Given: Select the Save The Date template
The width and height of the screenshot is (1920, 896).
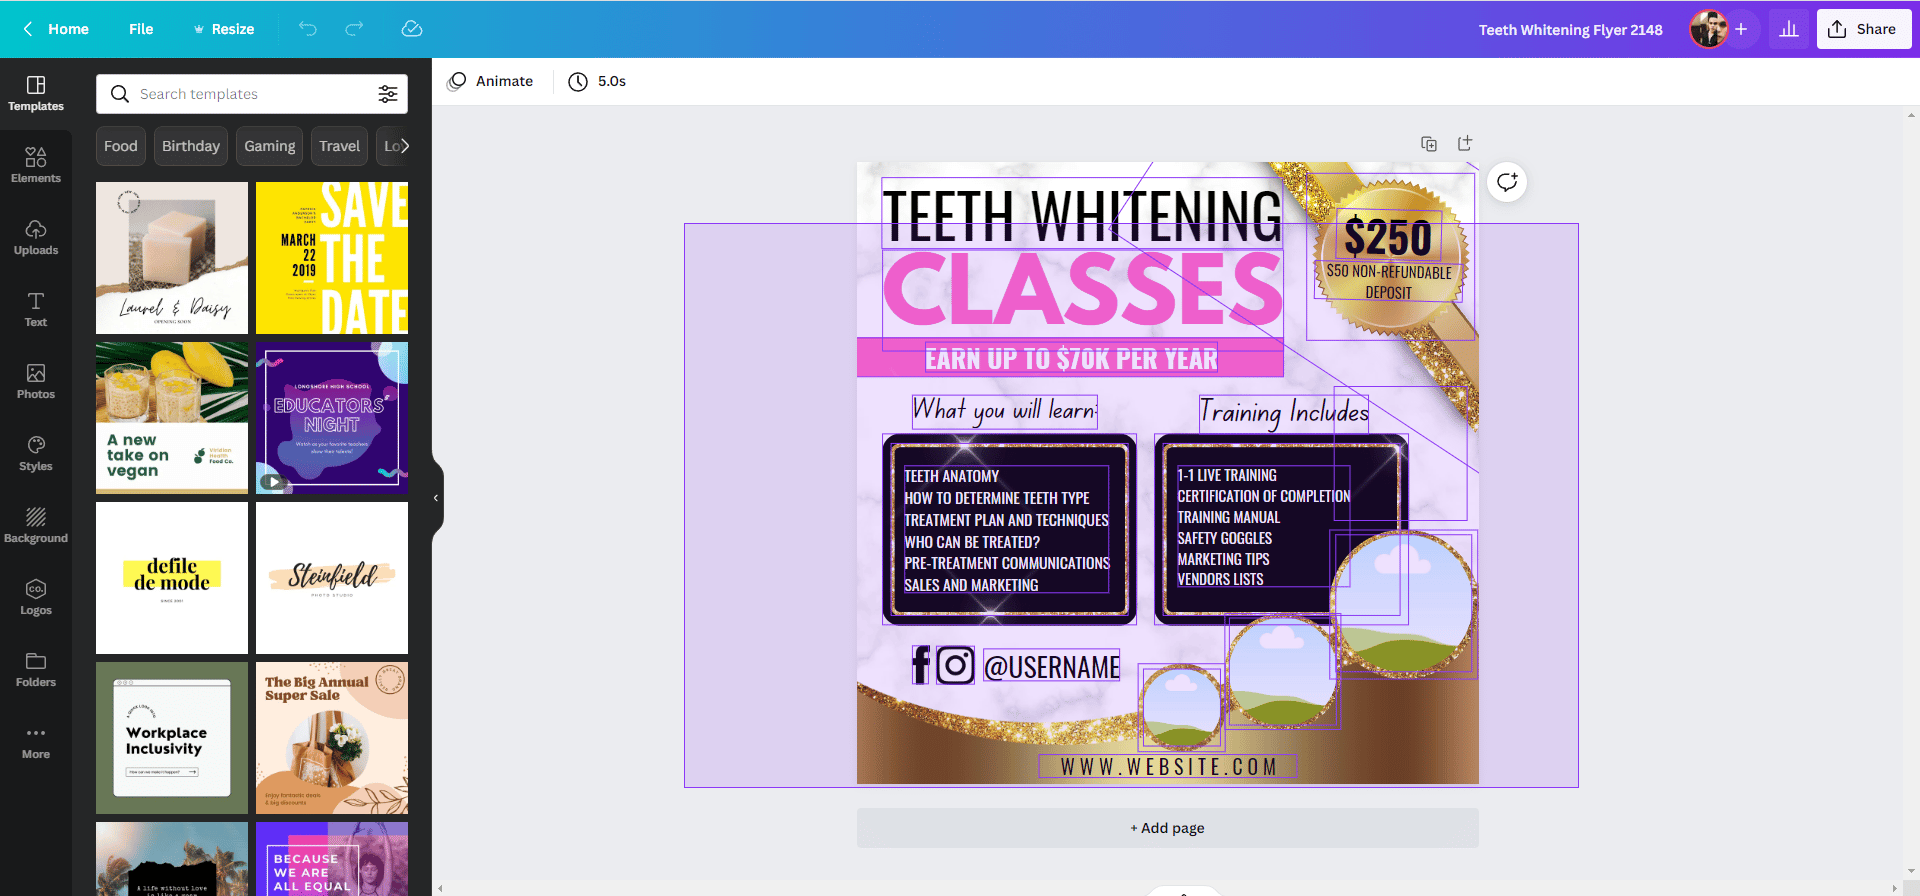Looking at the screenshot, I should click(x=332, y=258).
